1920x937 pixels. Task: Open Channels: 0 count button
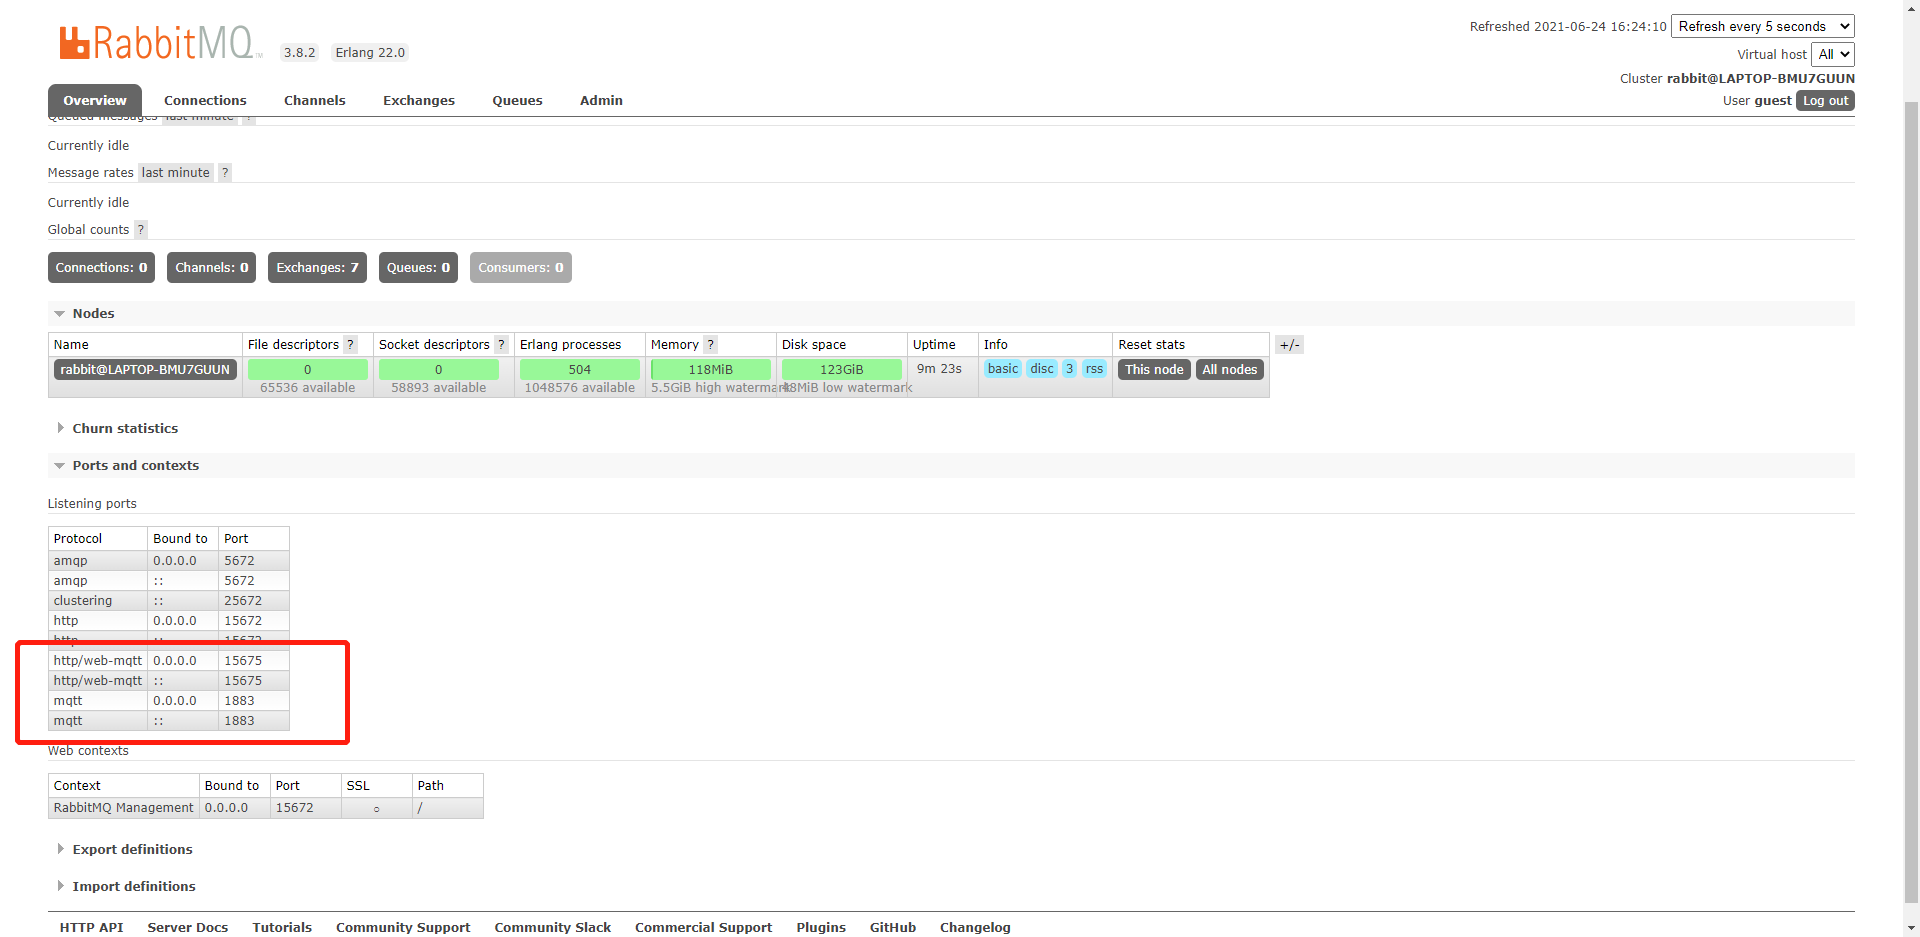211,268
